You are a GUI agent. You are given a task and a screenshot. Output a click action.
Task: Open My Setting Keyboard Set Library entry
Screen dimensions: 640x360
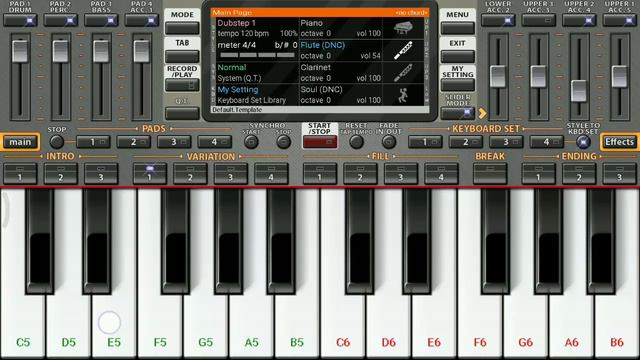pyautogui.click(x=257, y=95)
